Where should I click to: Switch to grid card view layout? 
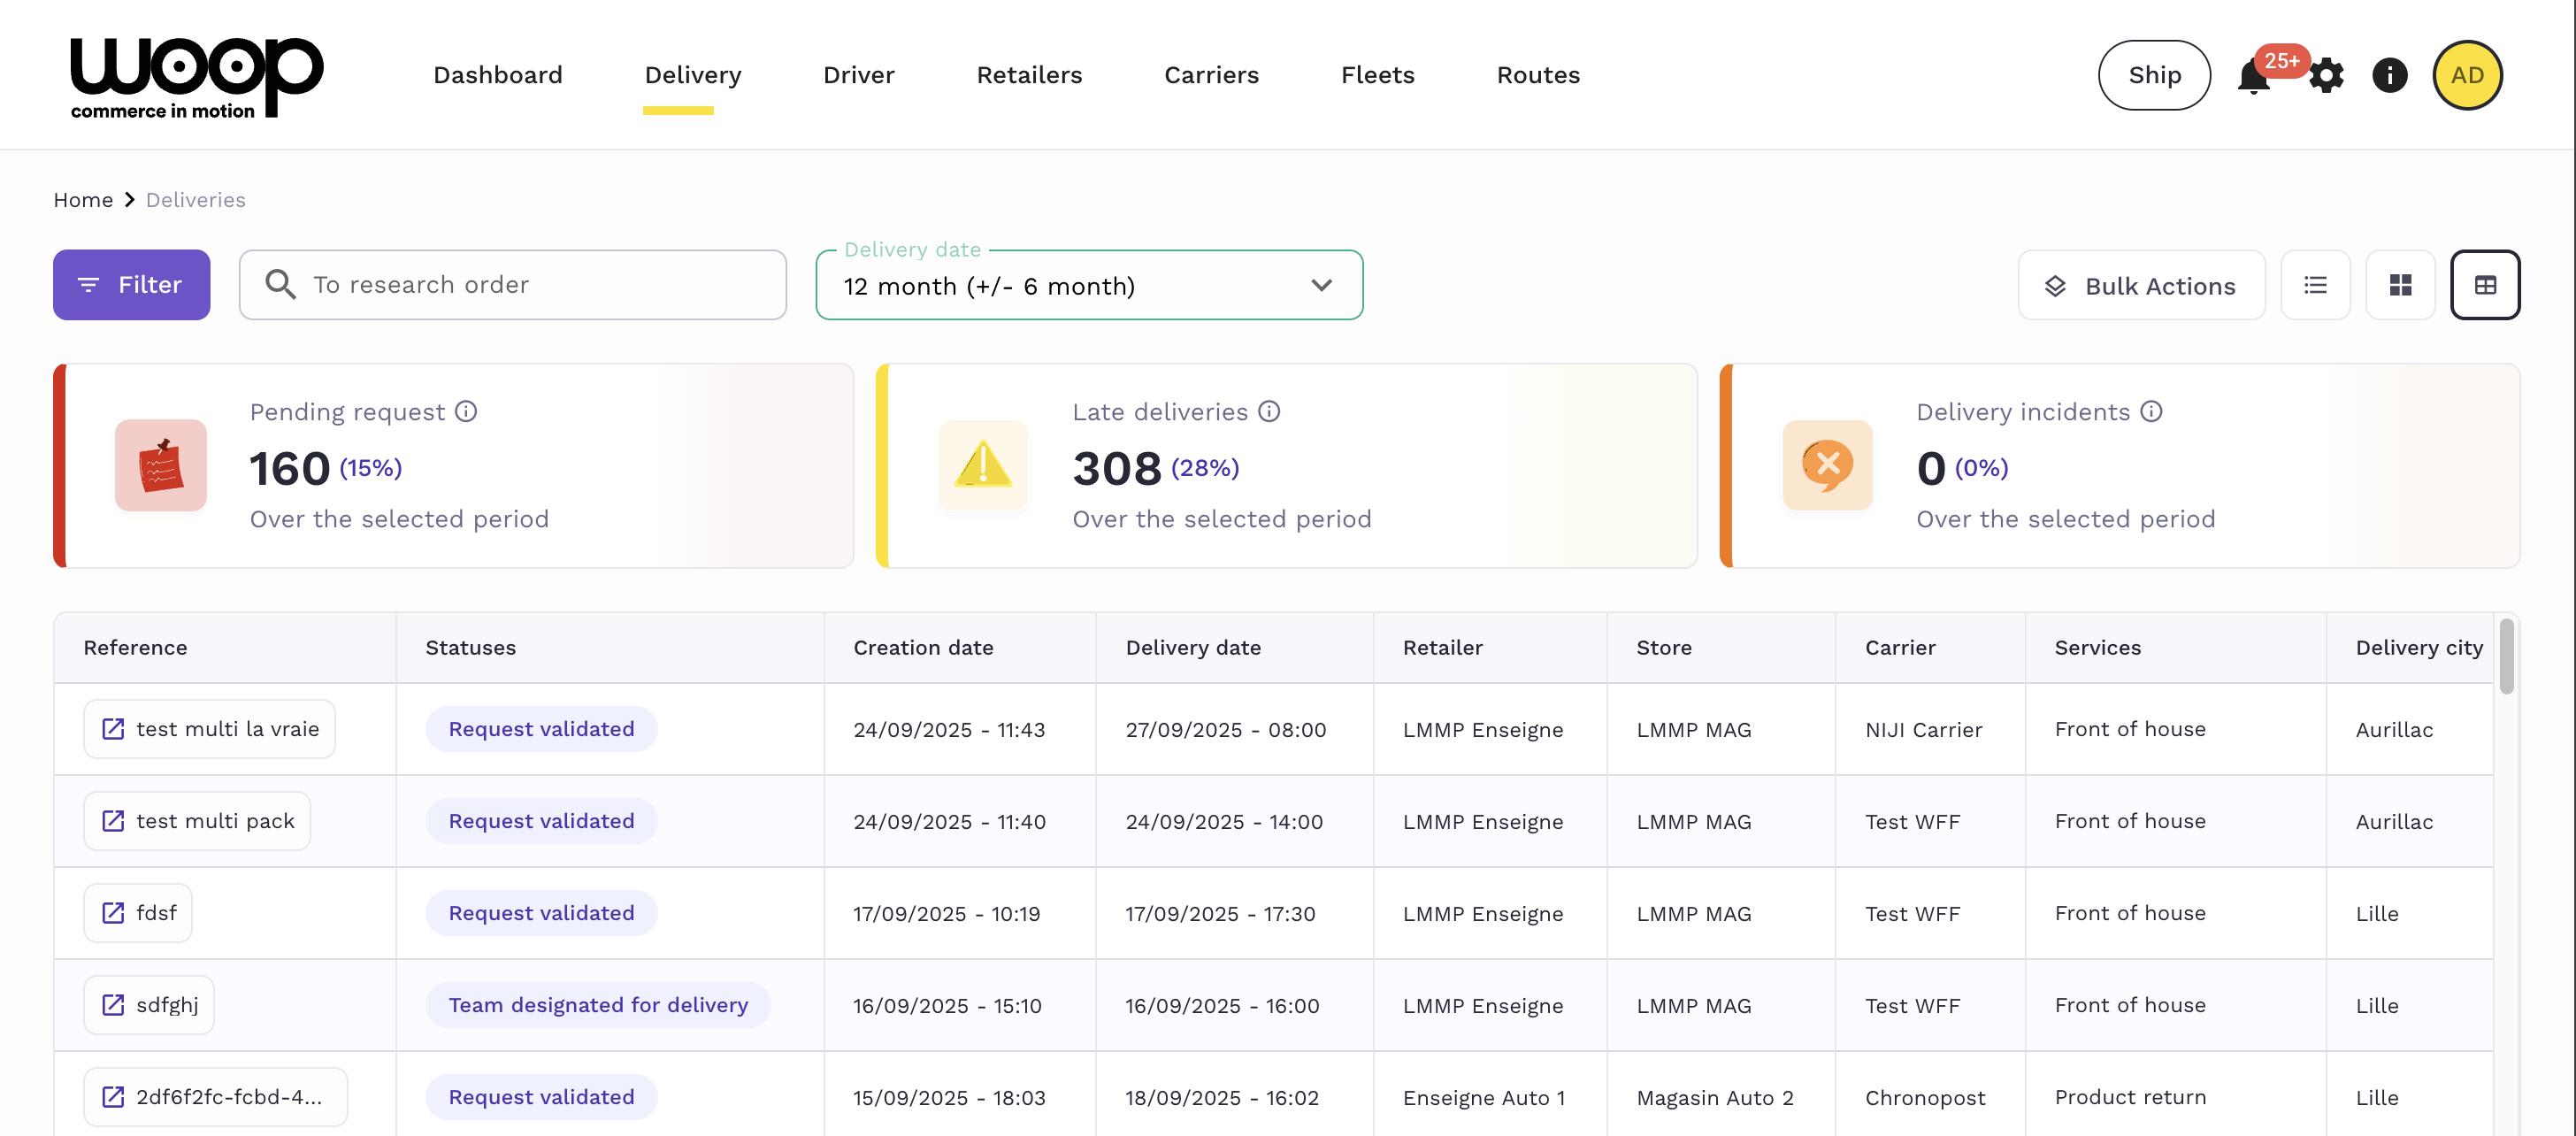2400,286
